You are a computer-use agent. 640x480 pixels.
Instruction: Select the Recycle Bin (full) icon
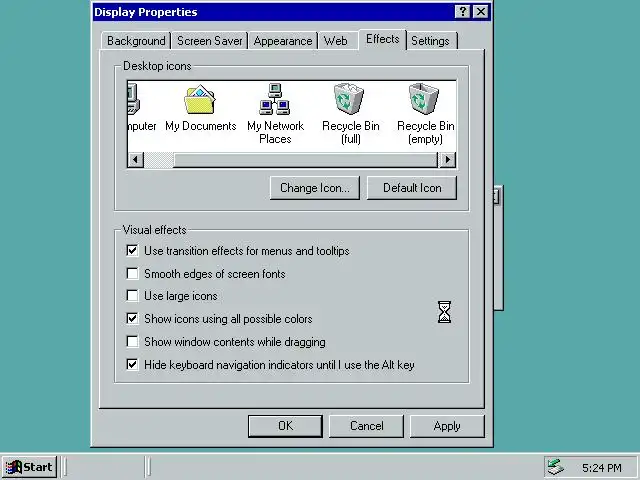point(351,113)
